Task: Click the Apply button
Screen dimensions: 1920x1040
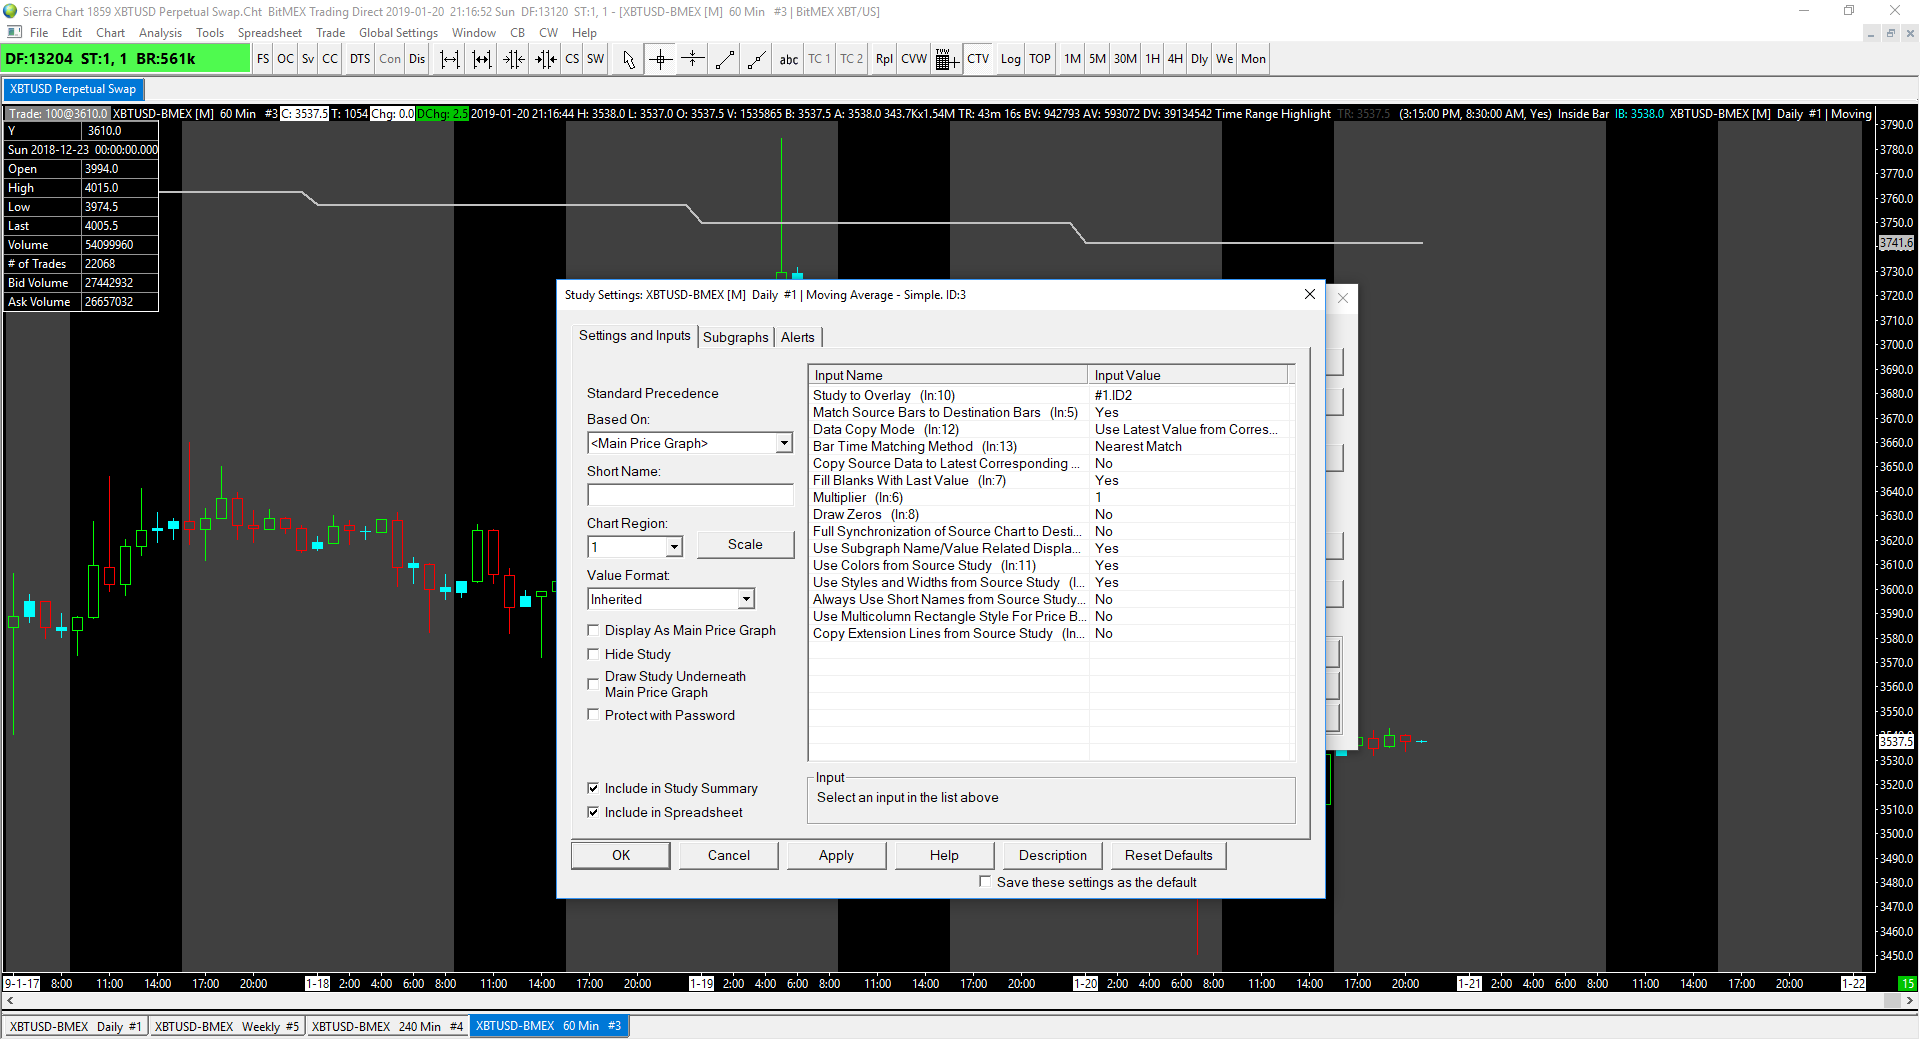Action: point(836,855)
